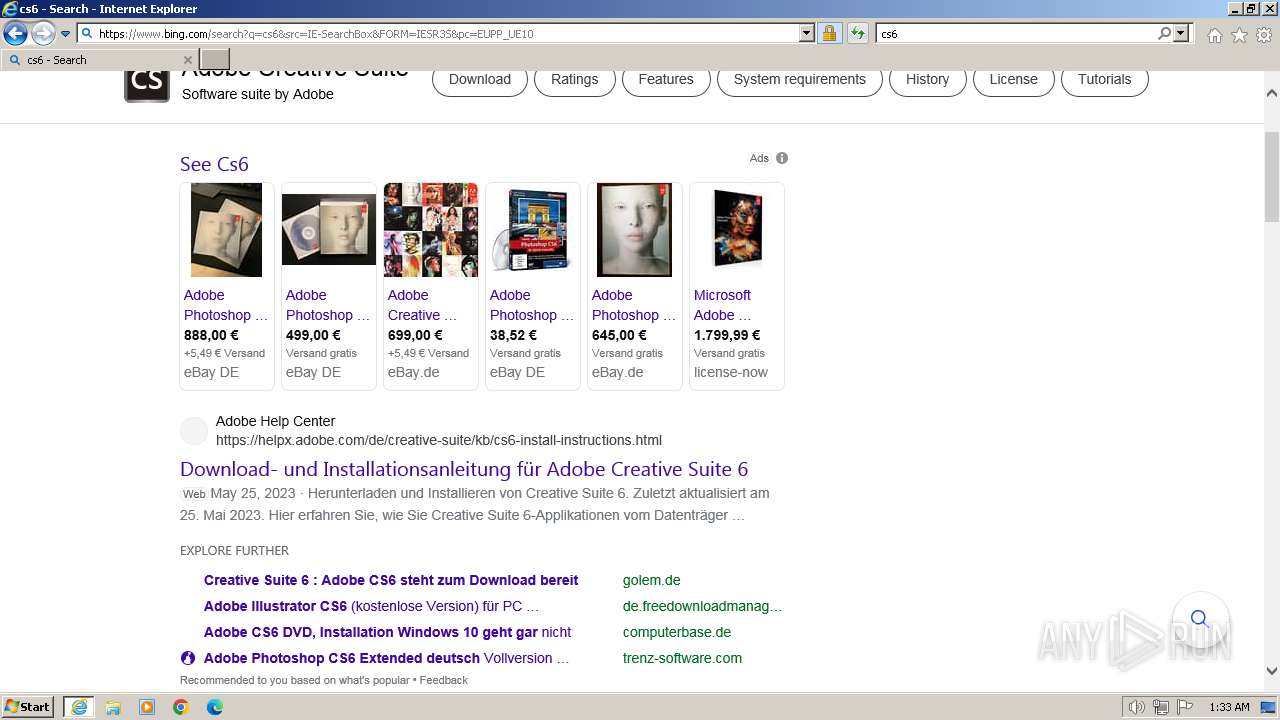Viewport: 1280px width, 720px height.
Task: Select the Ratings pill button
Action: (574, 79)
